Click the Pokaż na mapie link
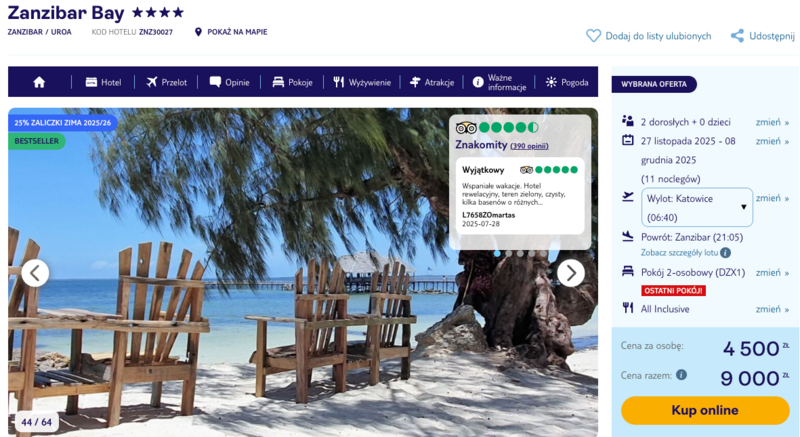 [237, 32]
